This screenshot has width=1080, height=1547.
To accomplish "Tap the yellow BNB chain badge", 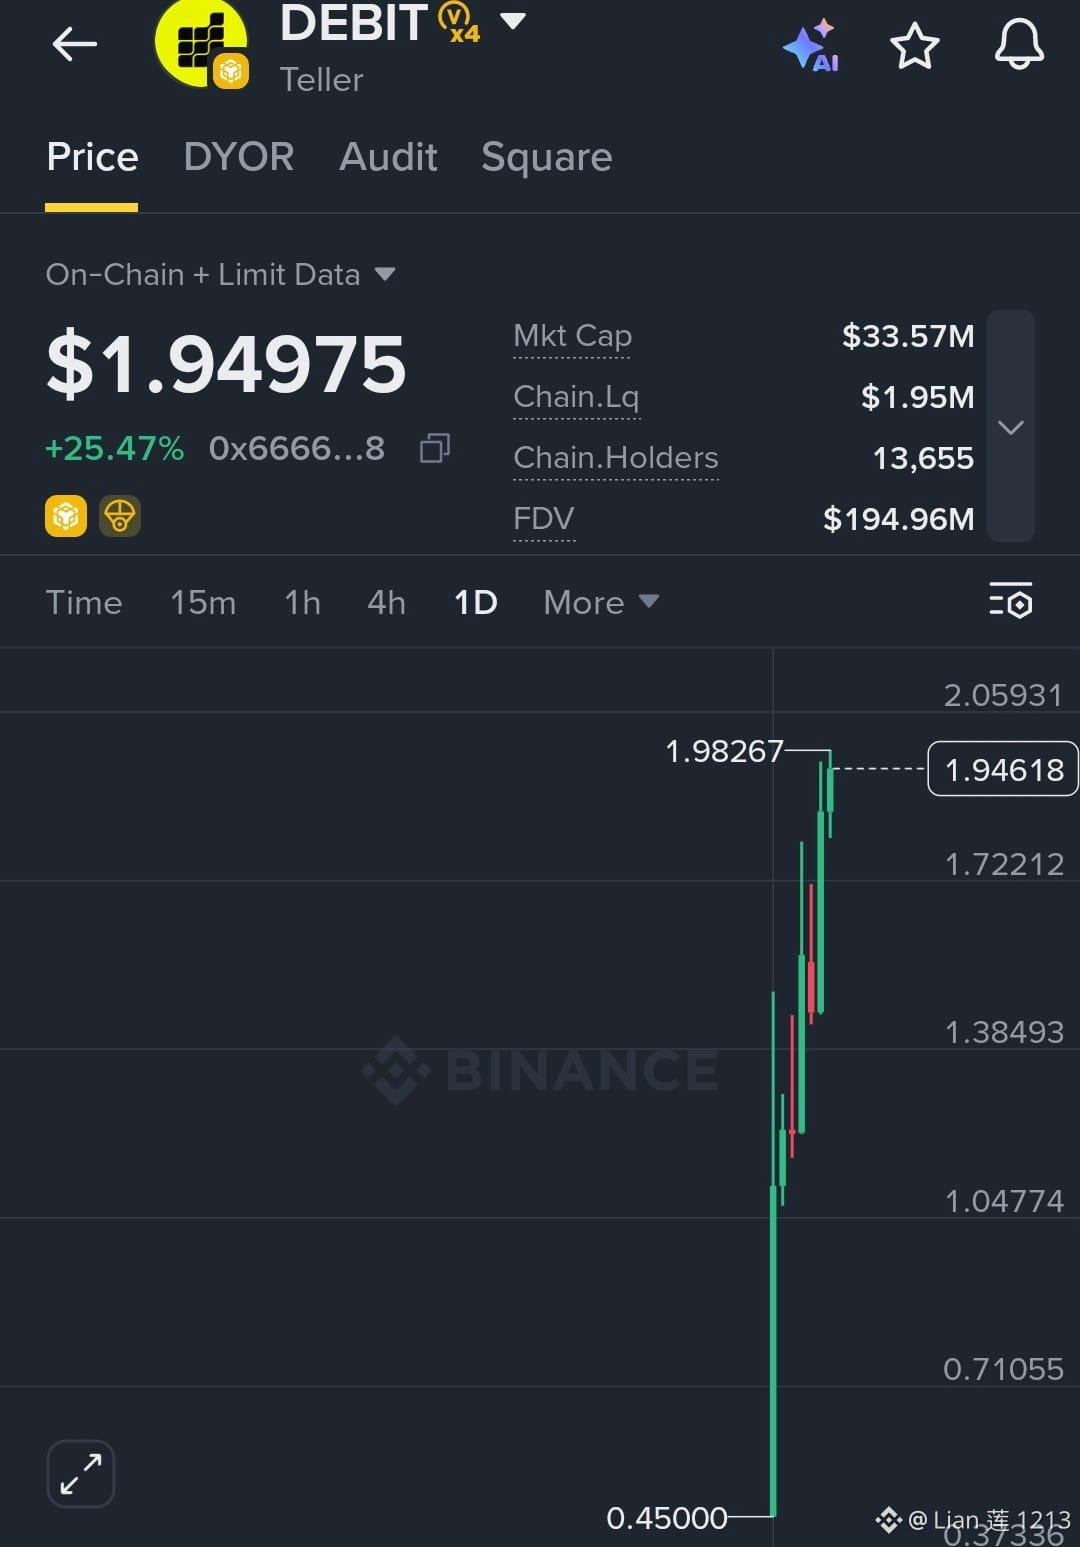I will coord(66,516).
